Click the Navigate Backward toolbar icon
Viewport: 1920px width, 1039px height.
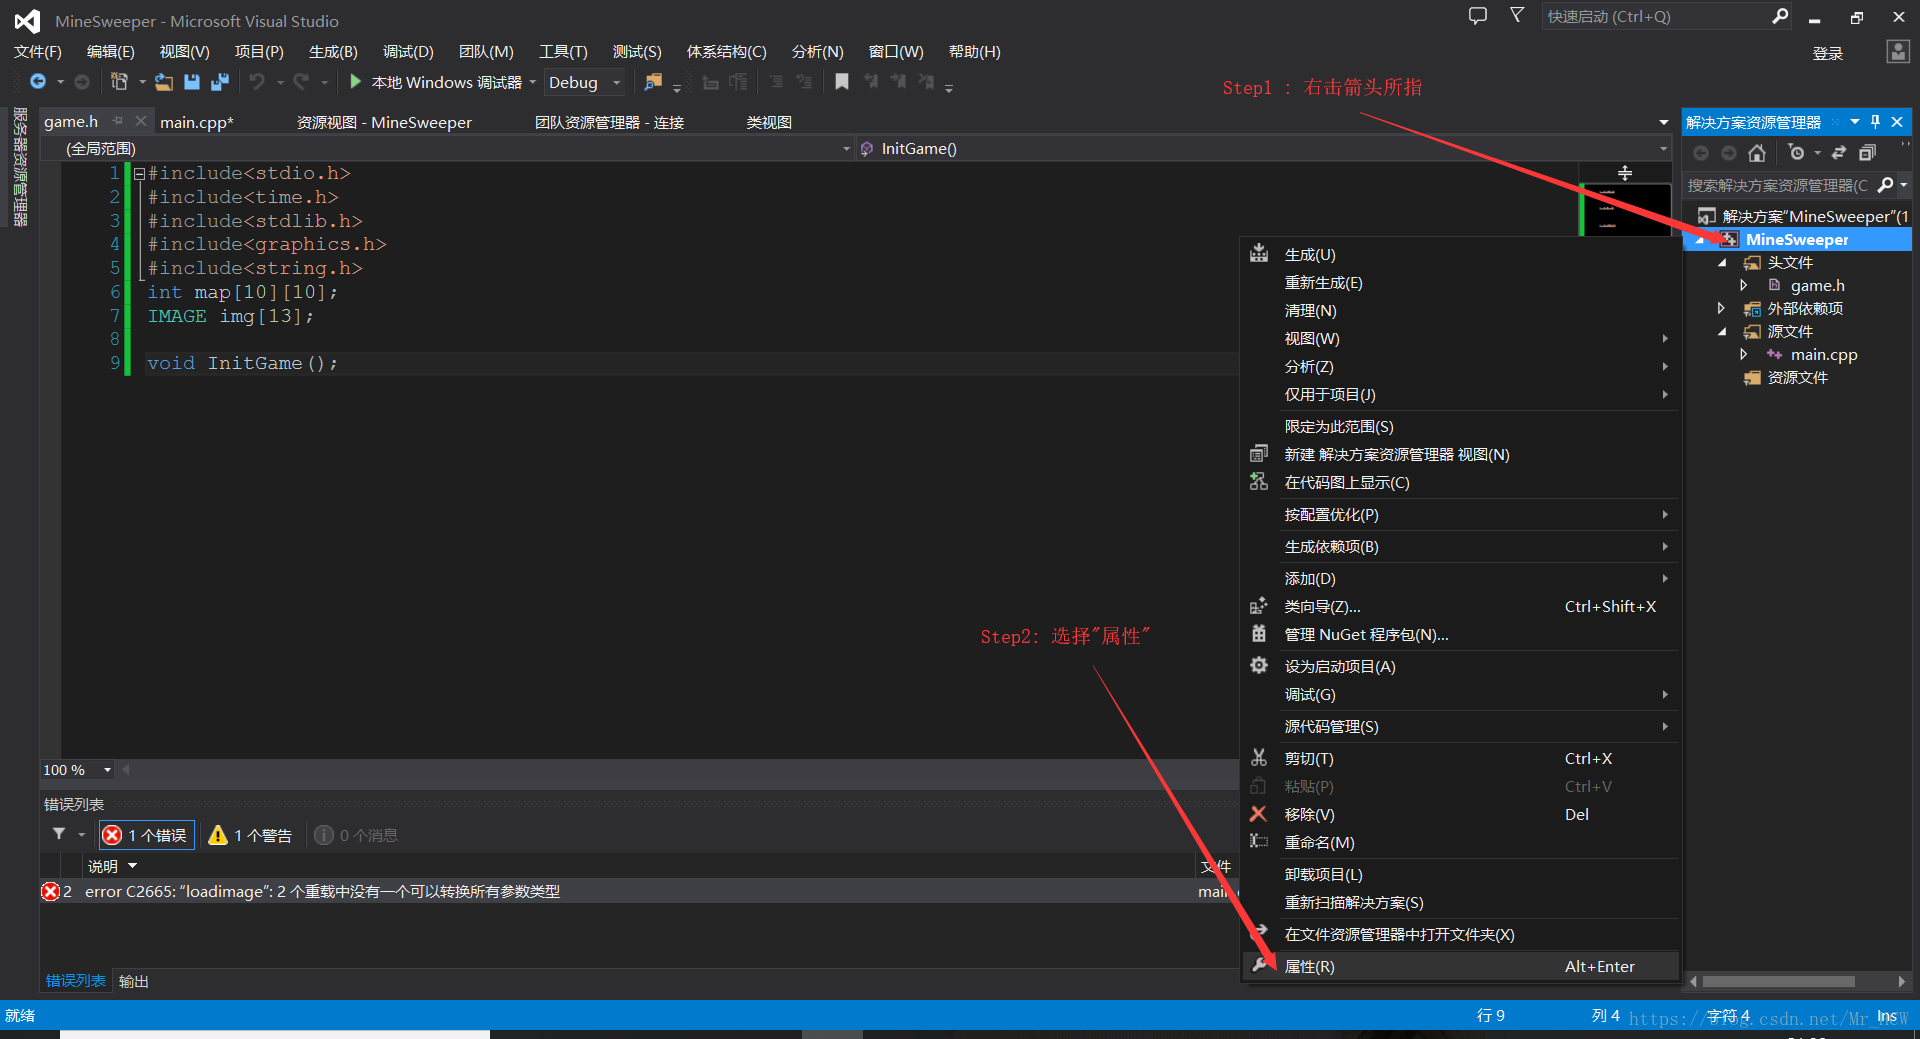pos(38,82)
